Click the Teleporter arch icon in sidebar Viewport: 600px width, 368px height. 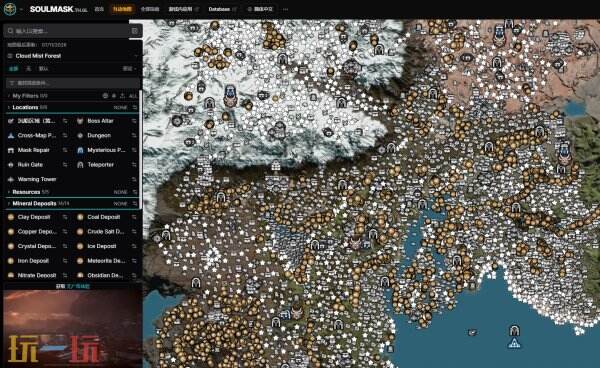pos(80,165)
